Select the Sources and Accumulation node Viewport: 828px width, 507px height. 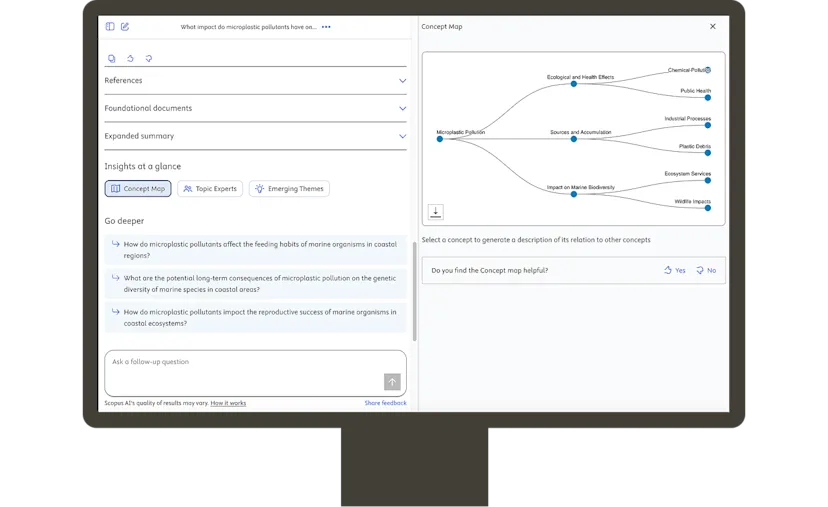tap(573, 139)
